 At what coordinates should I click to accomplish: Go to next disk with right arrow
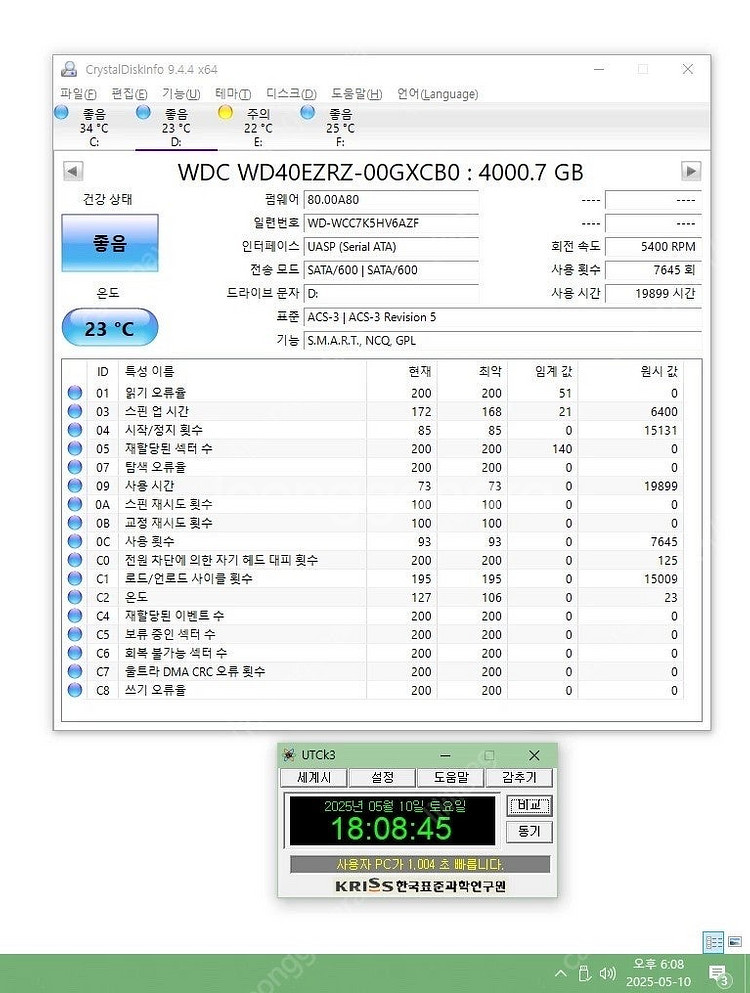(x=690, y=171)
